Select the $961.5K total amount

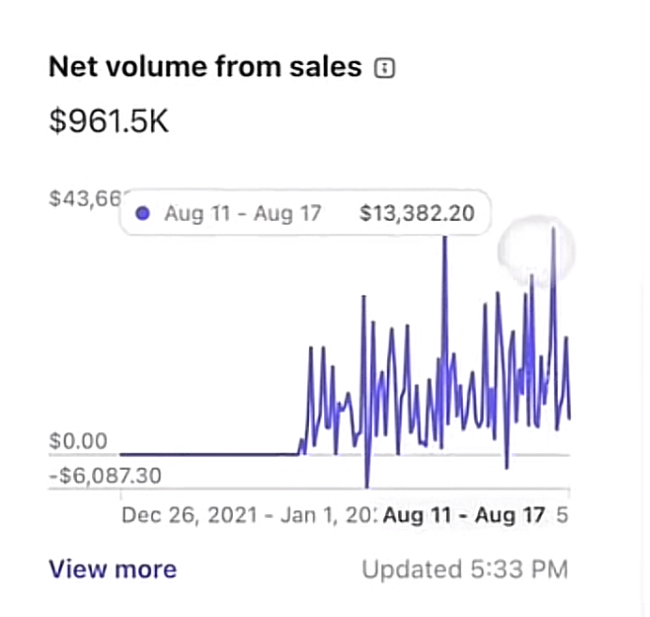(109, 121)
